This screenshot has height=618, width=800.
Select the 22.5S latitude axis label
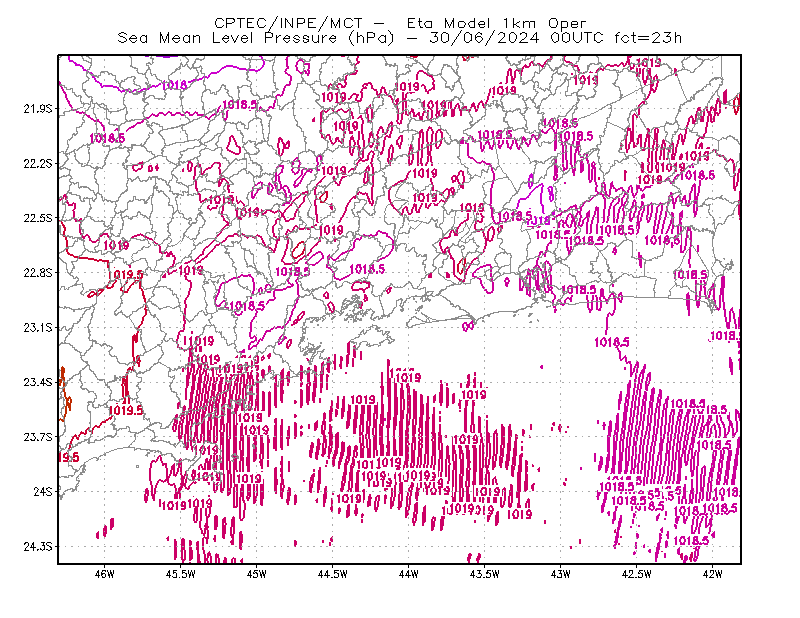coord(38,218)
